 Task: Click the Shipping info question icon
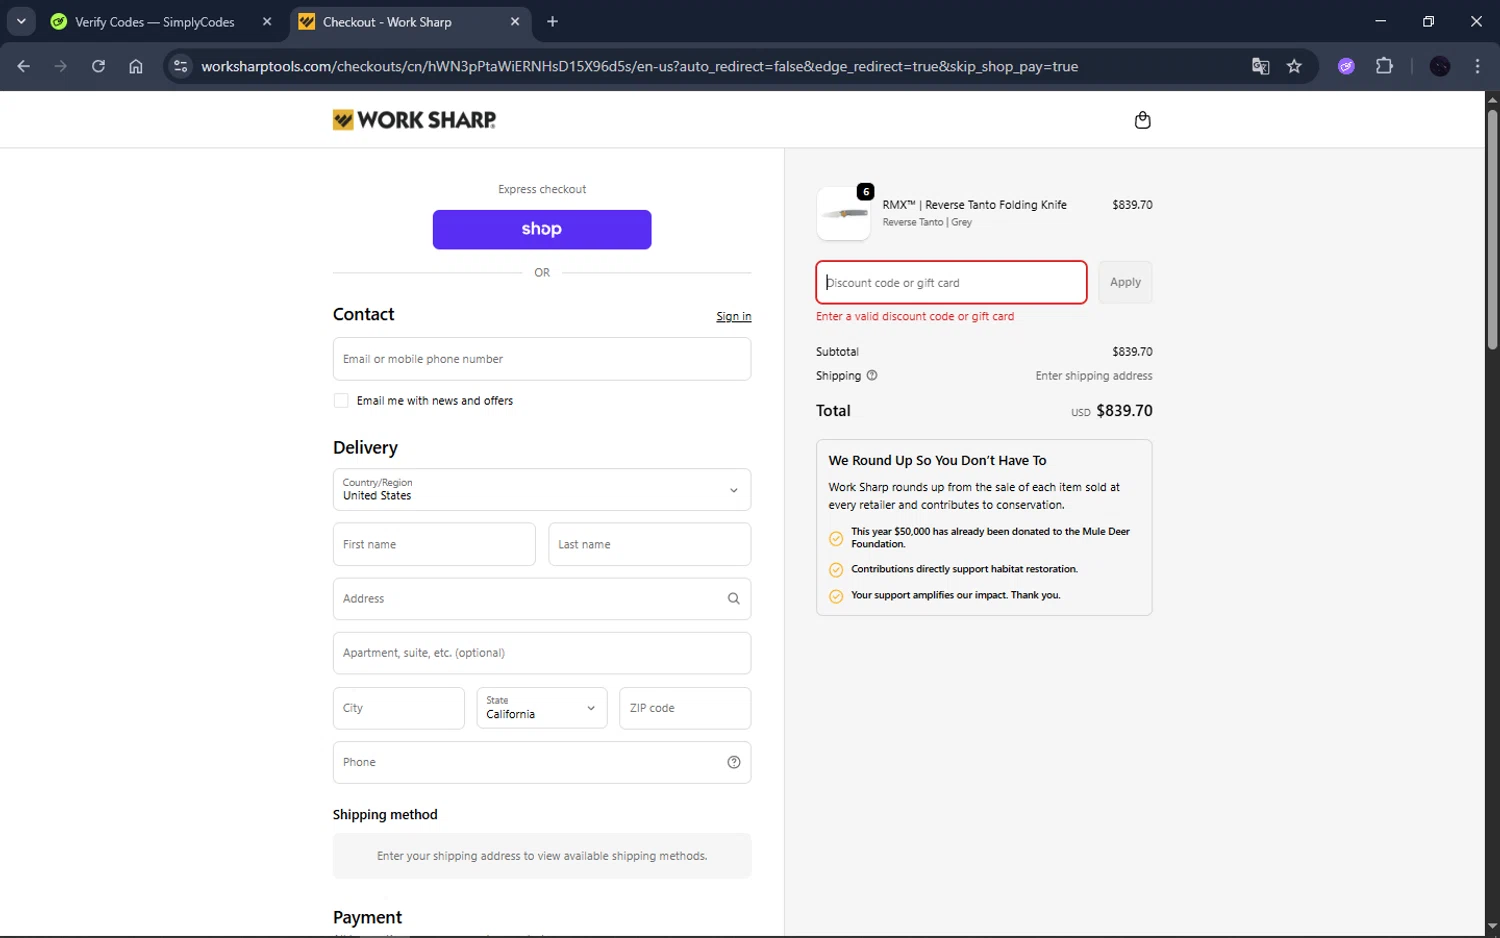tap(872, 376)
